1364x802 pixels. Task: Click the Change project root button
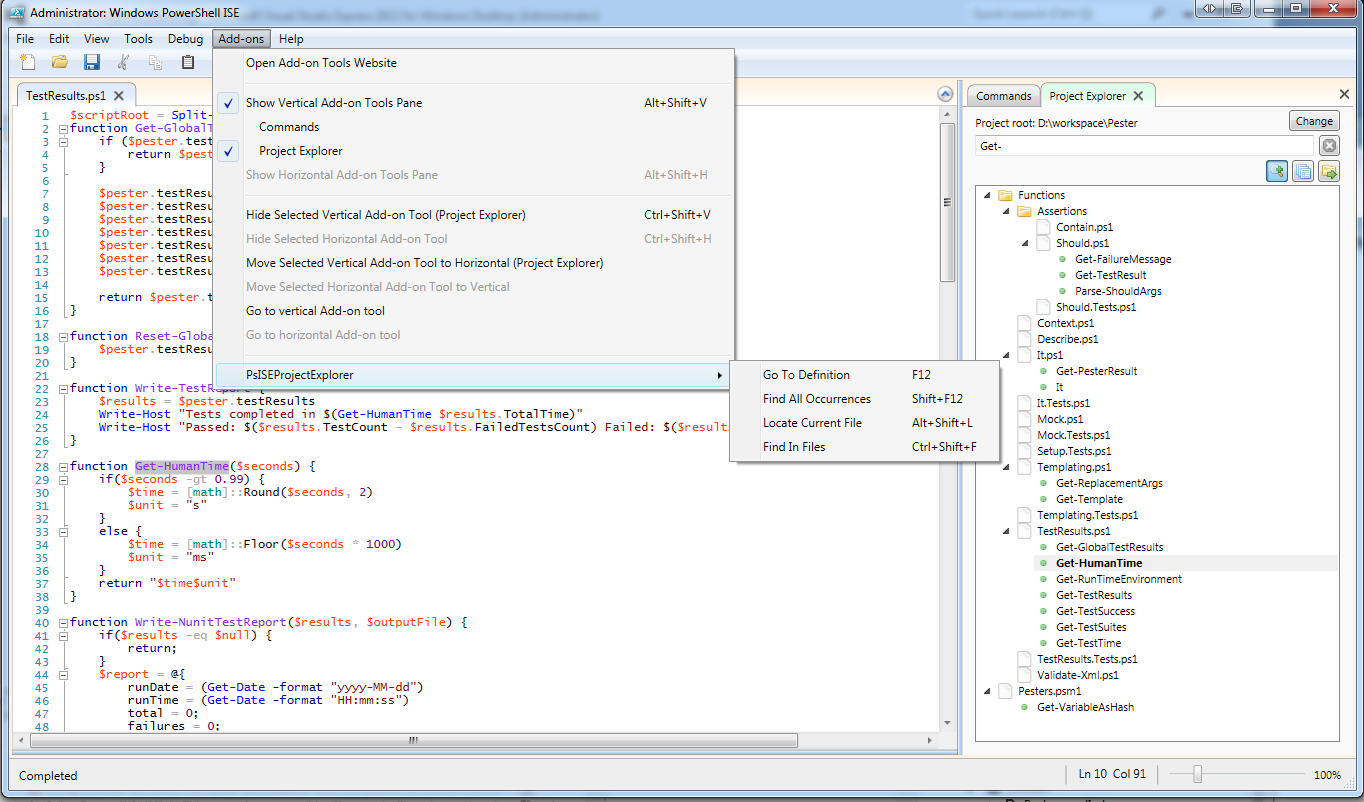coord(1314,121)
